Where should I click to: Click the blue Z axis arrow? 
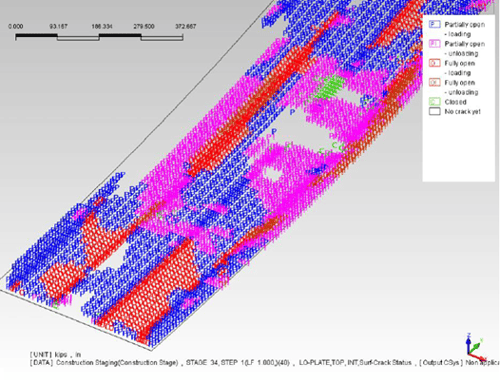(469, 343)
